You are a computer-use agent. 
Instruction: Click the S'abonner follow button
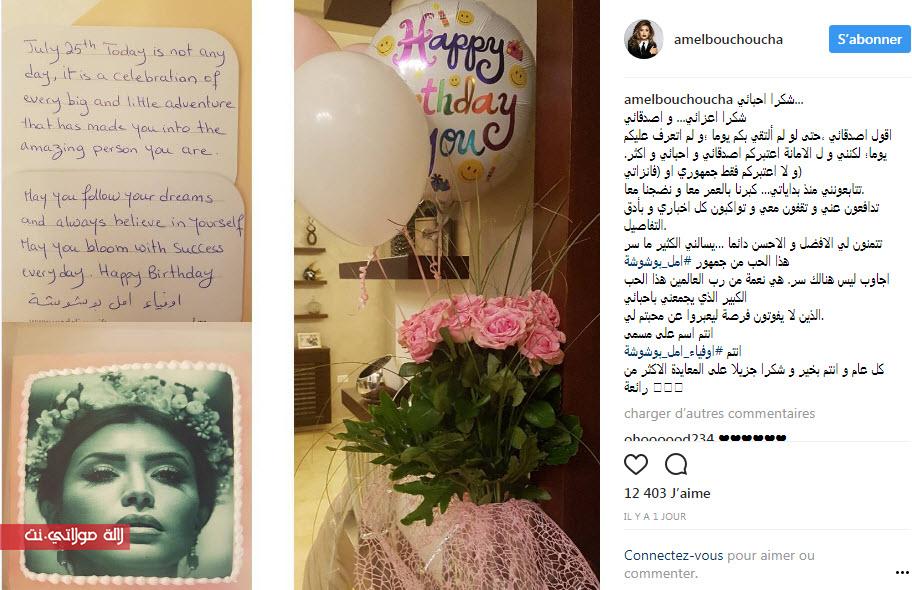[x=870, y=39]
